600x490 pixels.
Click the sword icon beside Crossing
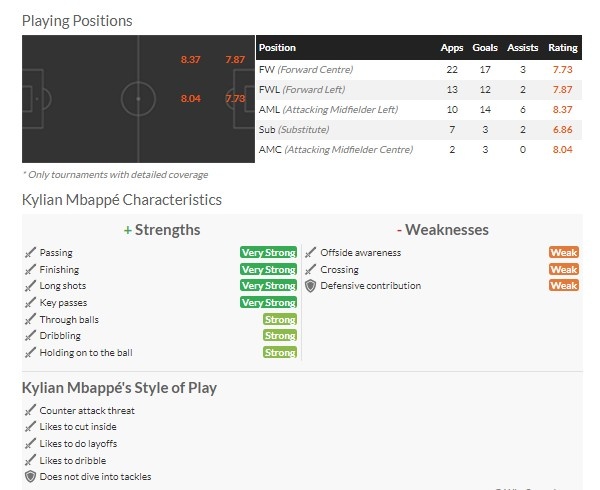[311, 270]
